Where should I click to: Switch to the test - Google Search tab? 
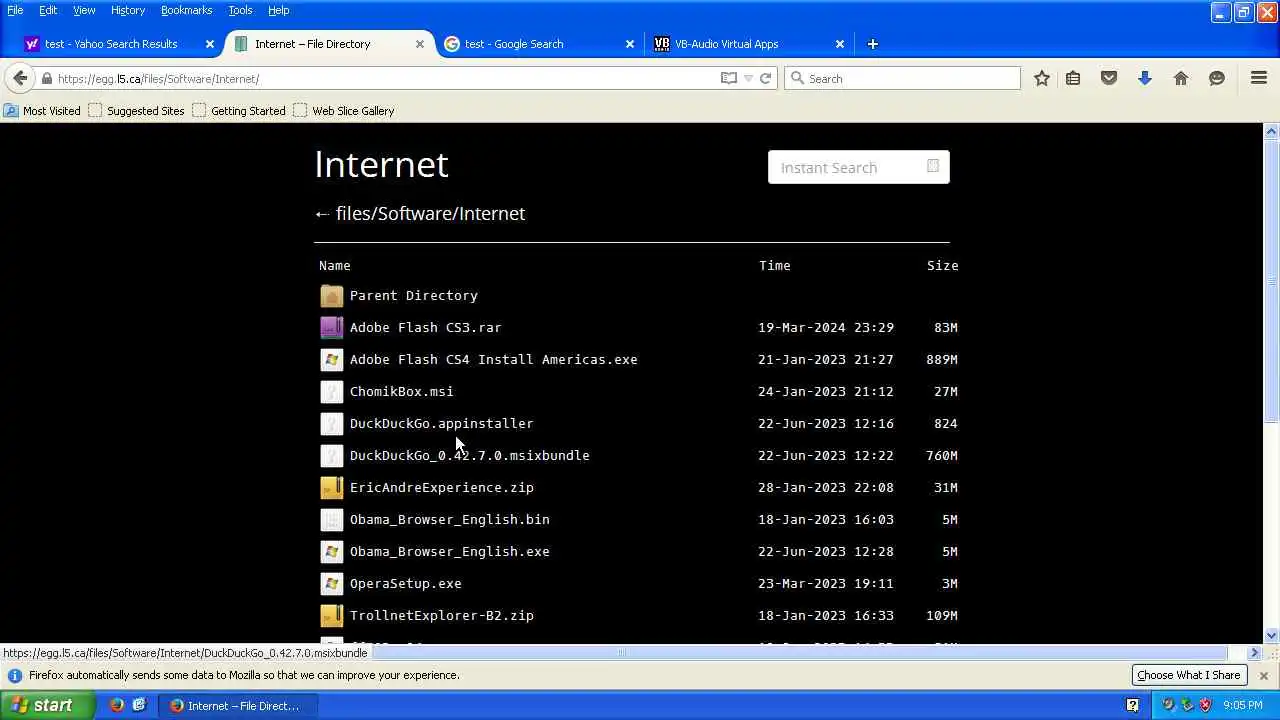click(532, 44)
